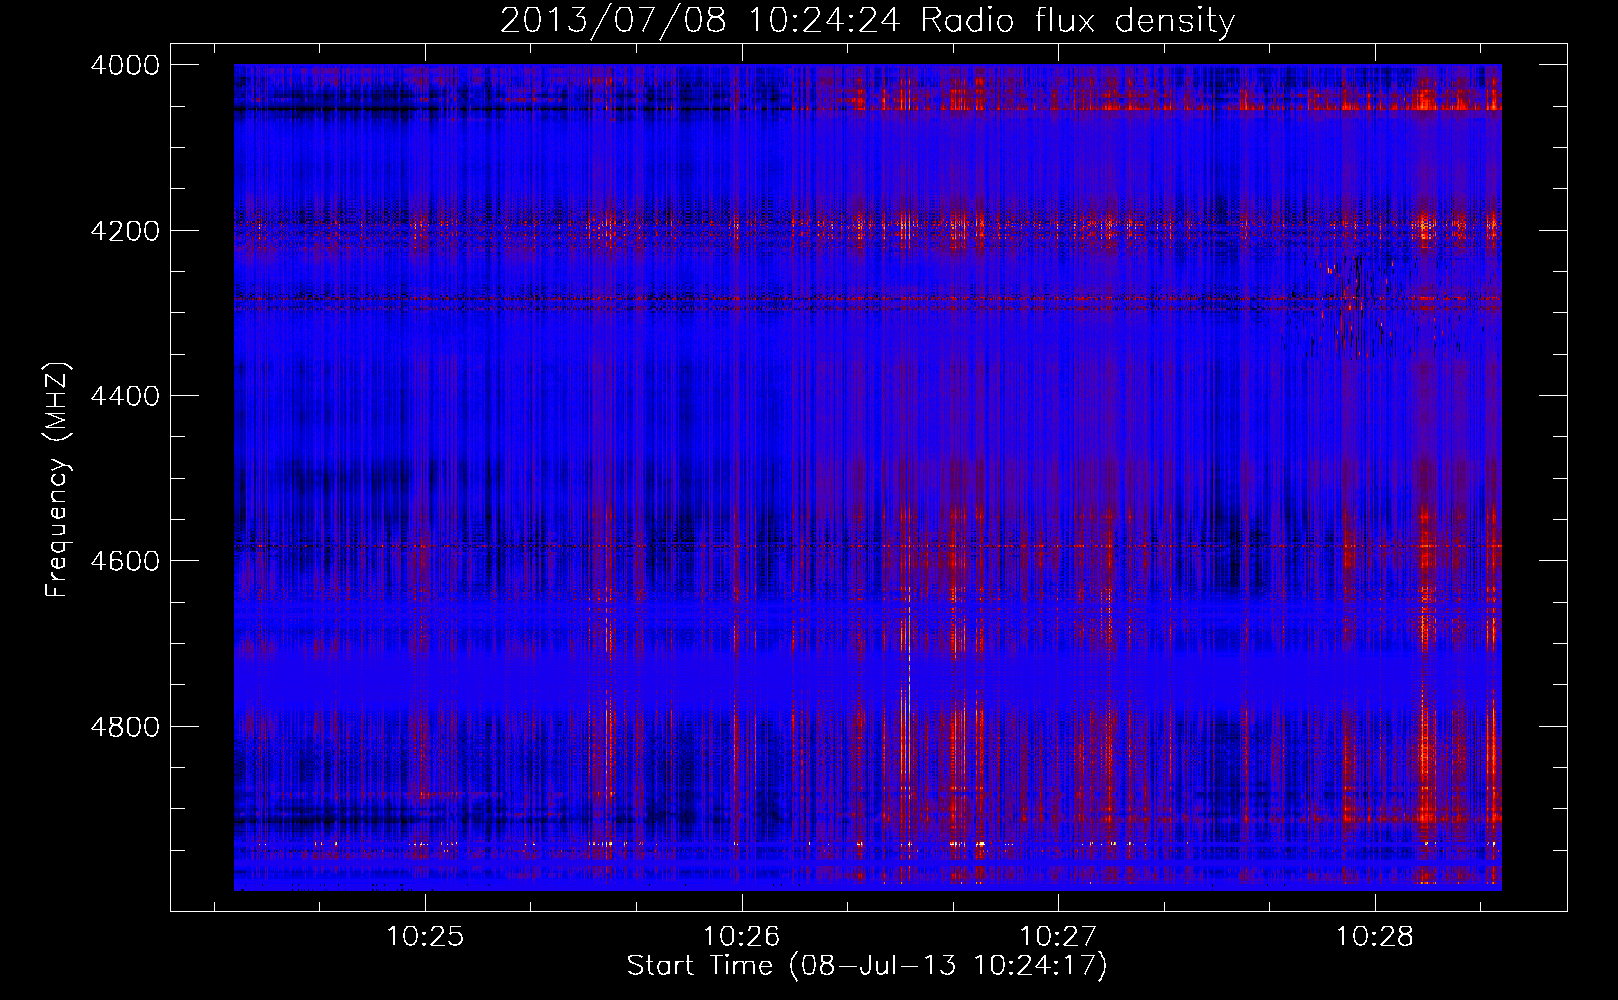Click the 'Start Time (08-Jul-13 10:24:17)' x-axis label
This screenshot has width=1618, height=1000.
click(x=867, y=966)
